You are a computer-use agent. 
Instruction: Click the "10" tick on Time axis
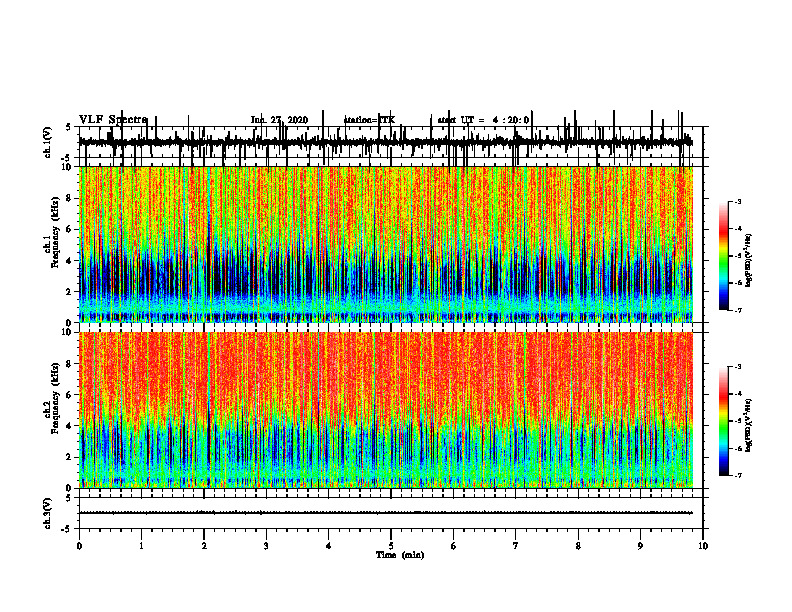[x=703, y=546]
